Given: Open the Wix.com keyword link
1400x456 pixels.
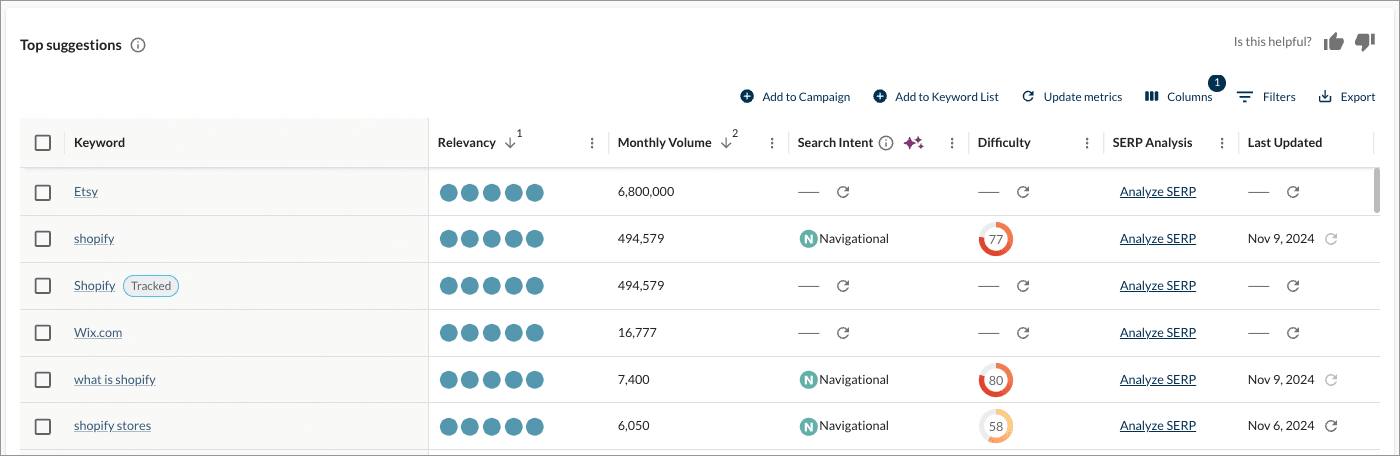Looking at the screenshot, I should pos(98,333).
